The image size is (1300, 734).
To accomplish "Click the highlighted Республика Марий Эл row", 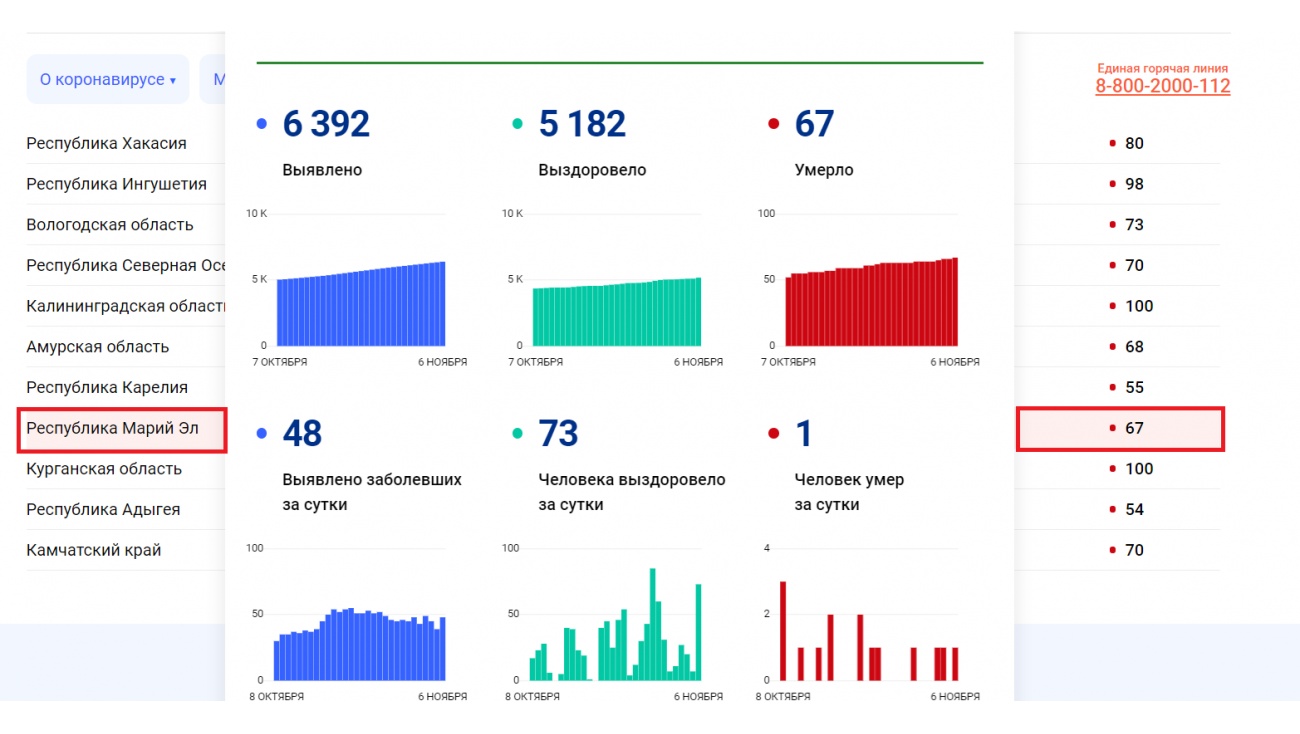I will pyautogui.click(x=112, y=429).
